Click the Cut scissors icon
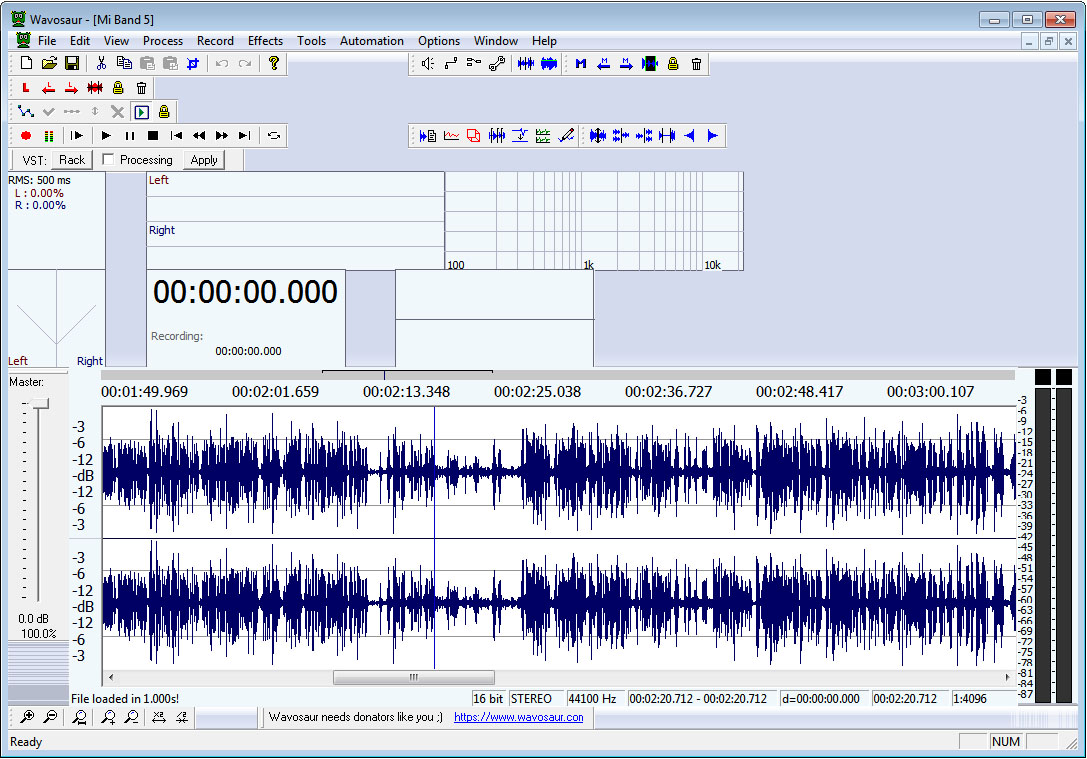This screenshot has height=759, width=1087. pos(101,63)
